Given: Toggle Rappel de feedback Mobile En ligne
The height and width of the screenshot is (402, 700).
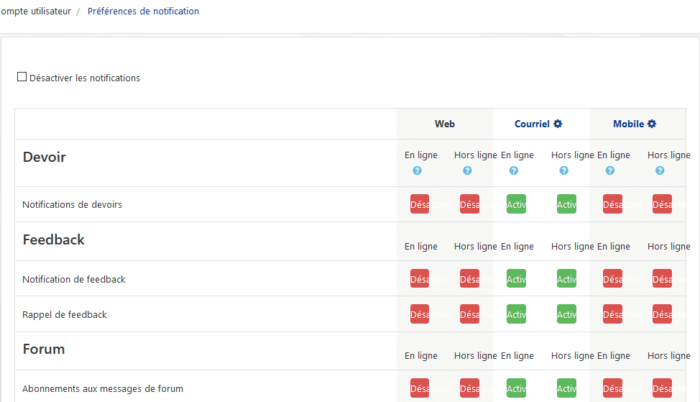Looking at the screenshot, I should [612, 314].
